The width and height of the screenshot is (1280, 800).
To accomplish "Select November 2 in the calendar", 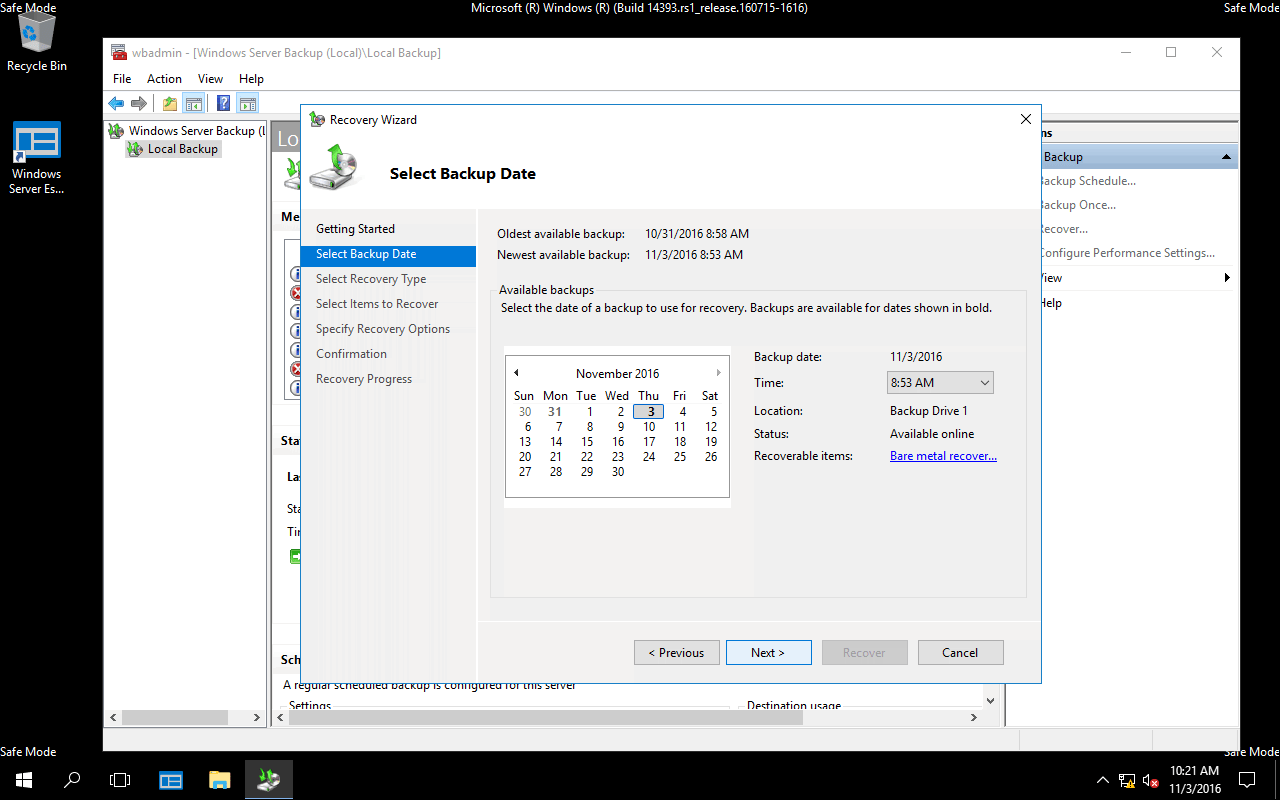I will (620, 412).
